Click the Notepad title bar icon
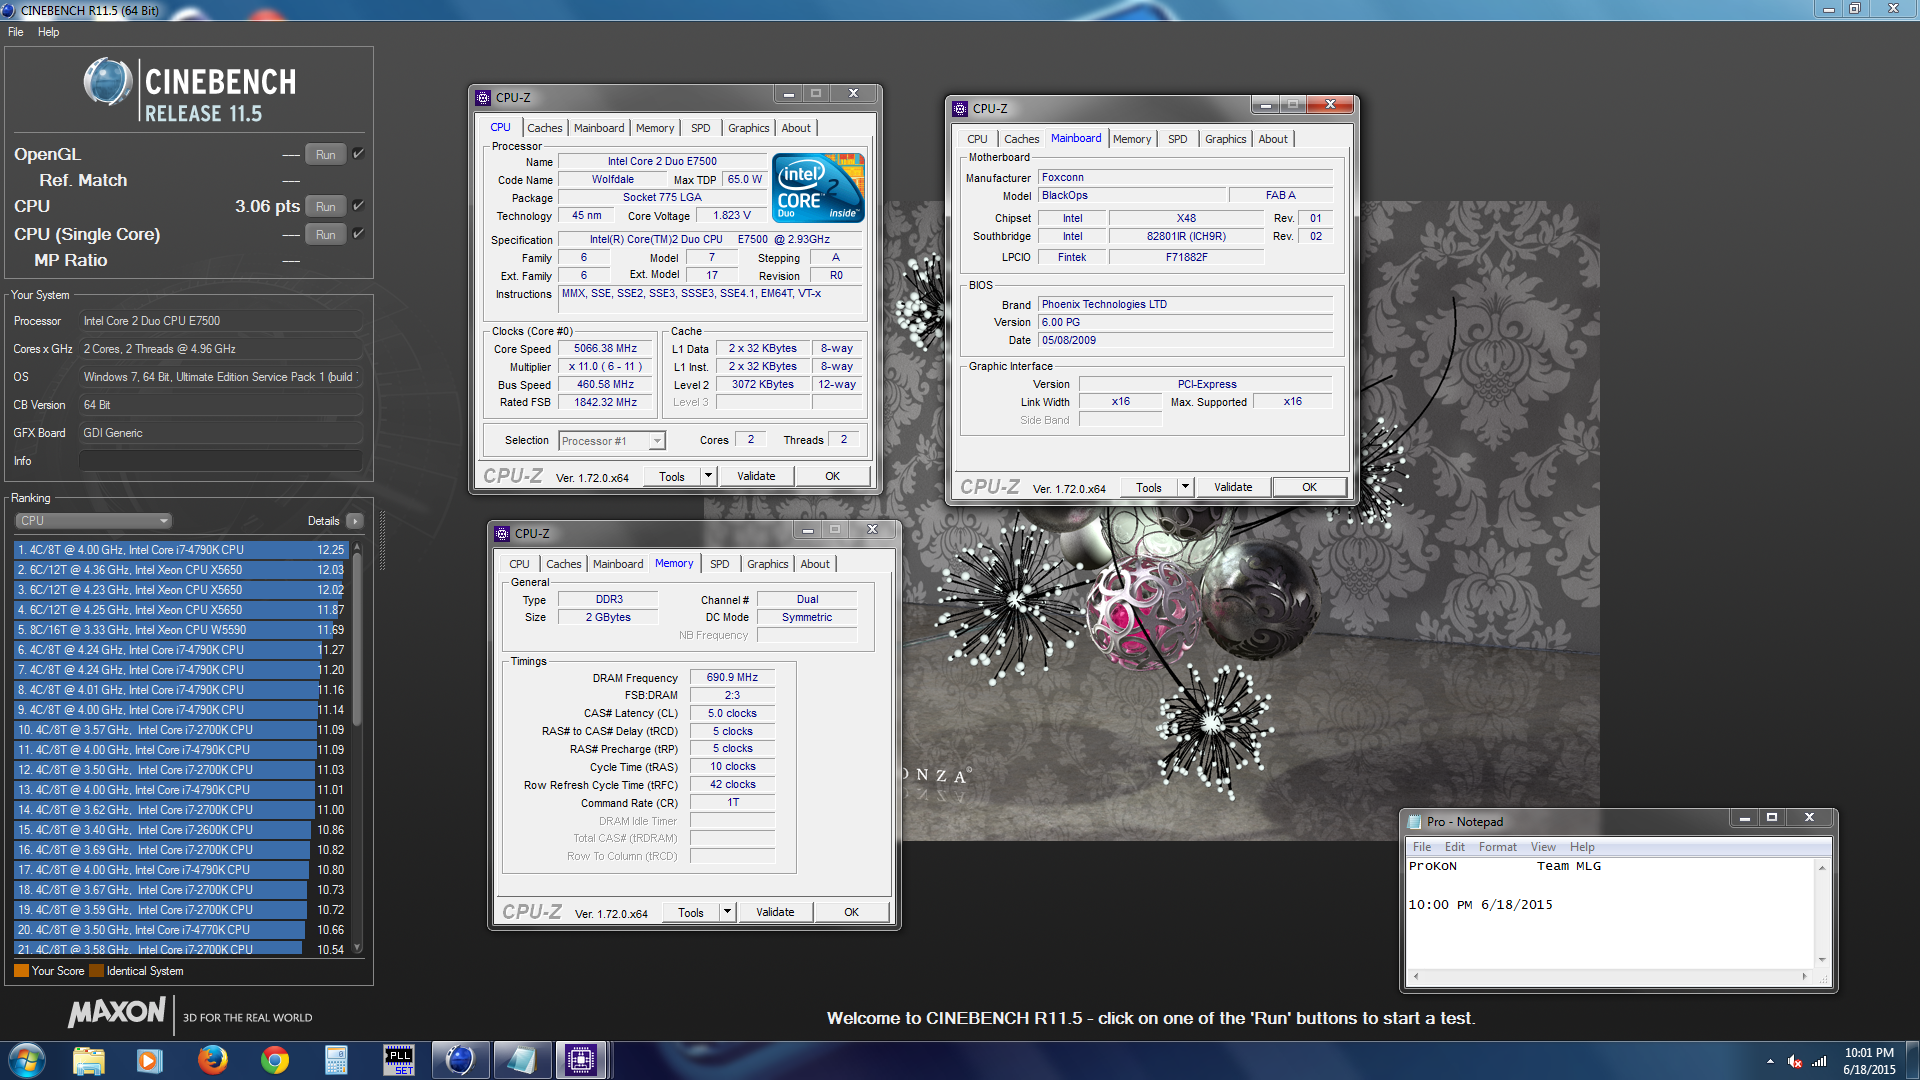This screenshot has width=1920, height=1080. [x=1414, y=821]
